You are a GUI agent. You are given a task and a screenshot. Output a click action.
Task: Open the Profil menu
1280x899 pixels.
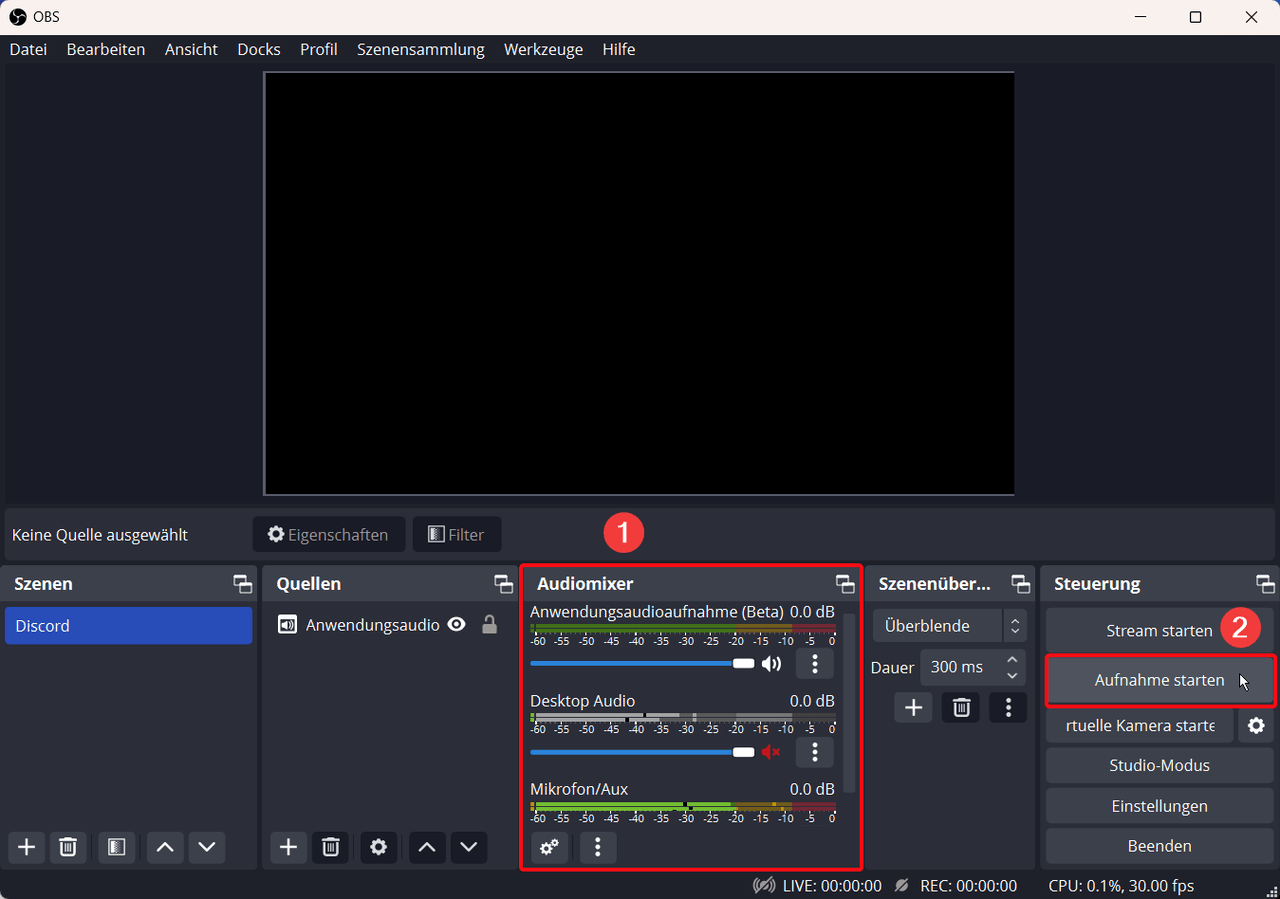tap(319, 49)
